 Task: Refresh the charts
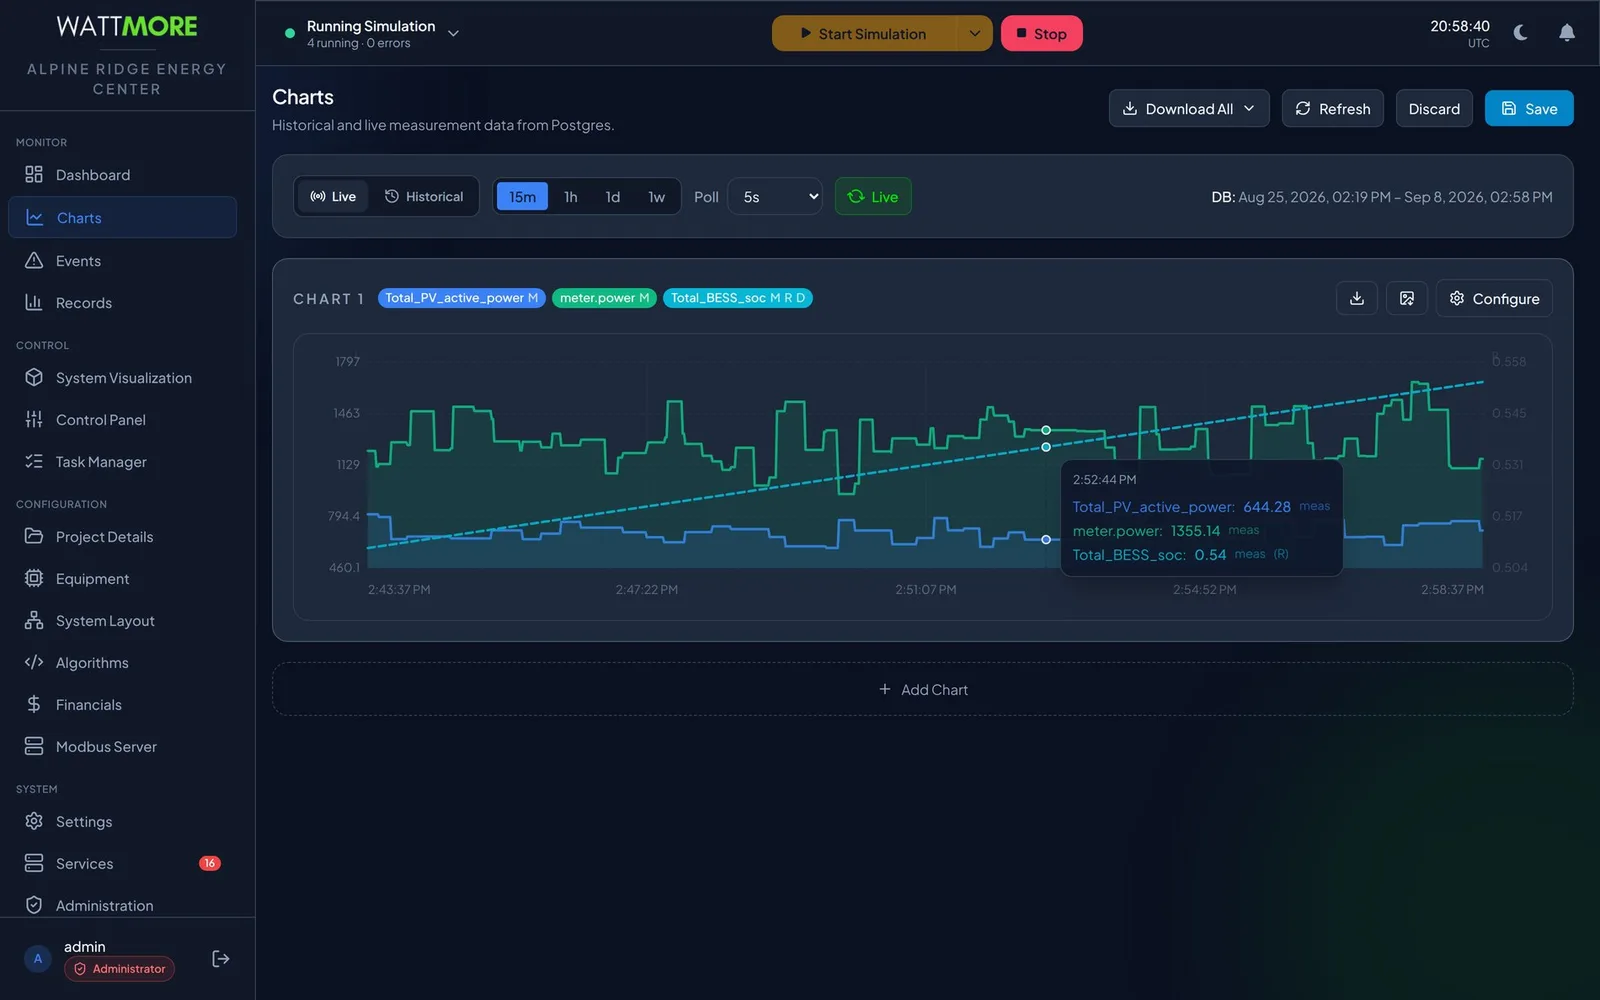[x=1333, y=109]
